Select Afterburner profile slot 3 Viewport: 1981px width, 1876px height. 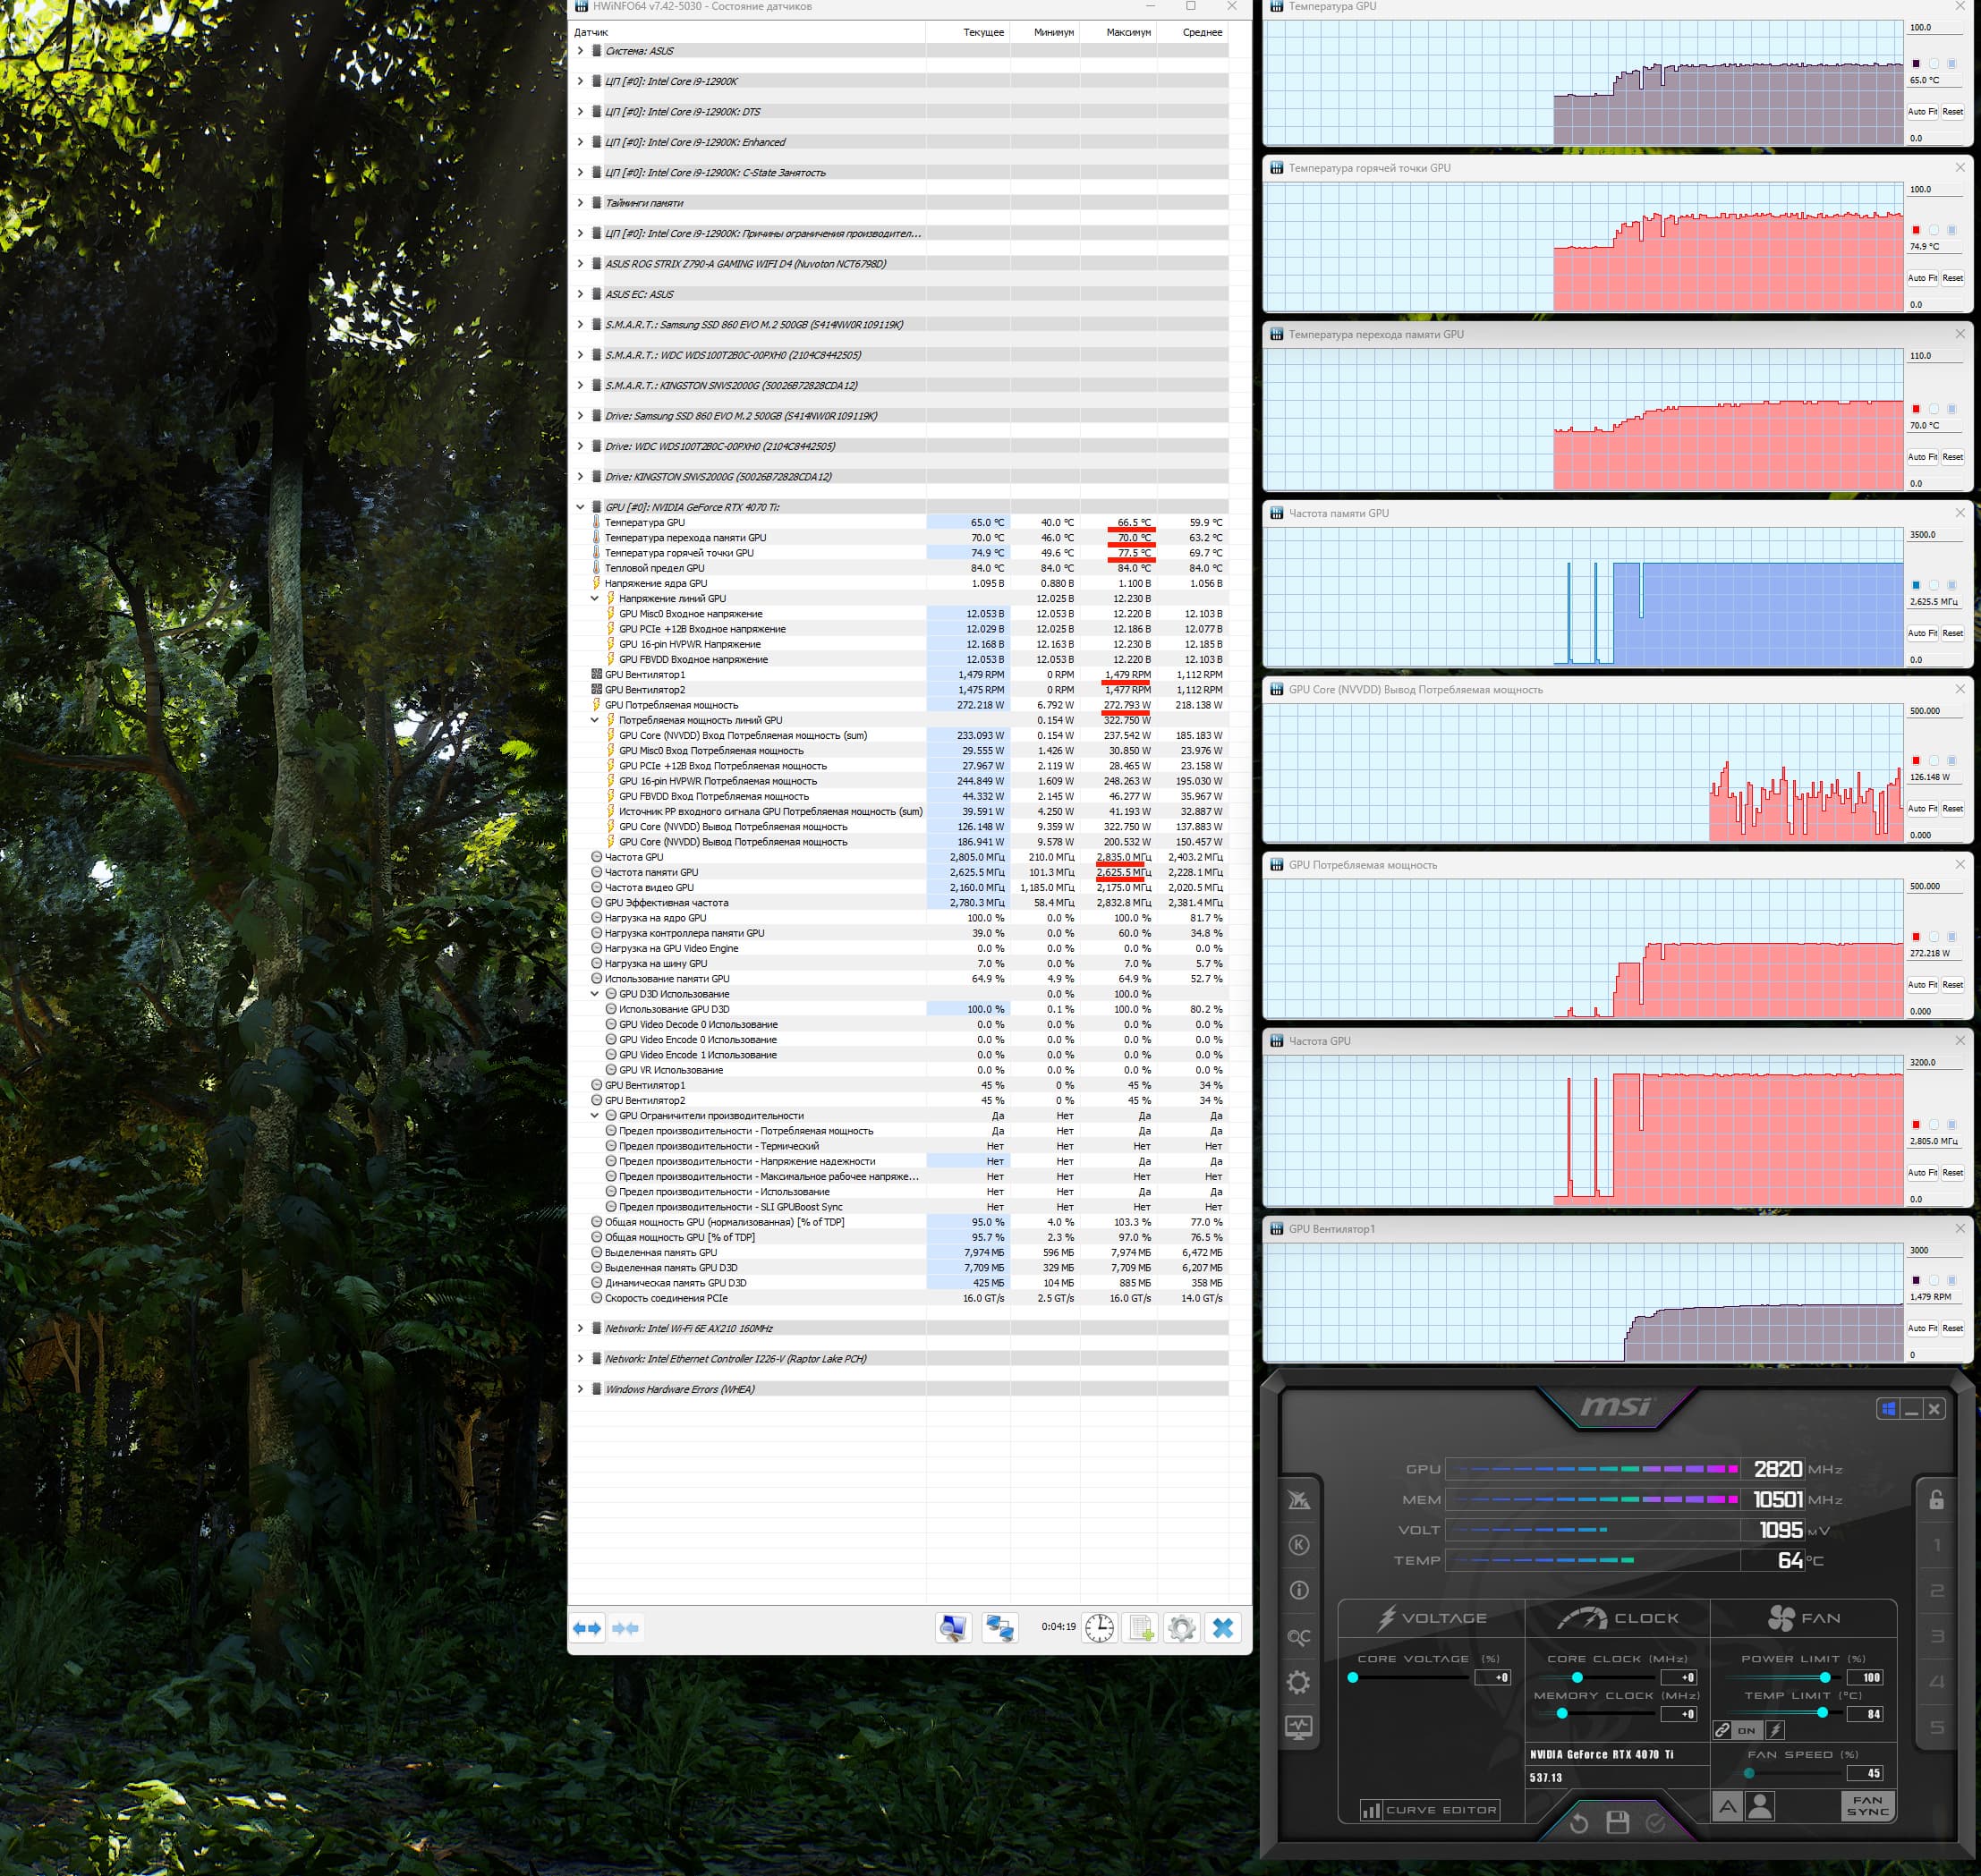click(x=1936, y=1637)
